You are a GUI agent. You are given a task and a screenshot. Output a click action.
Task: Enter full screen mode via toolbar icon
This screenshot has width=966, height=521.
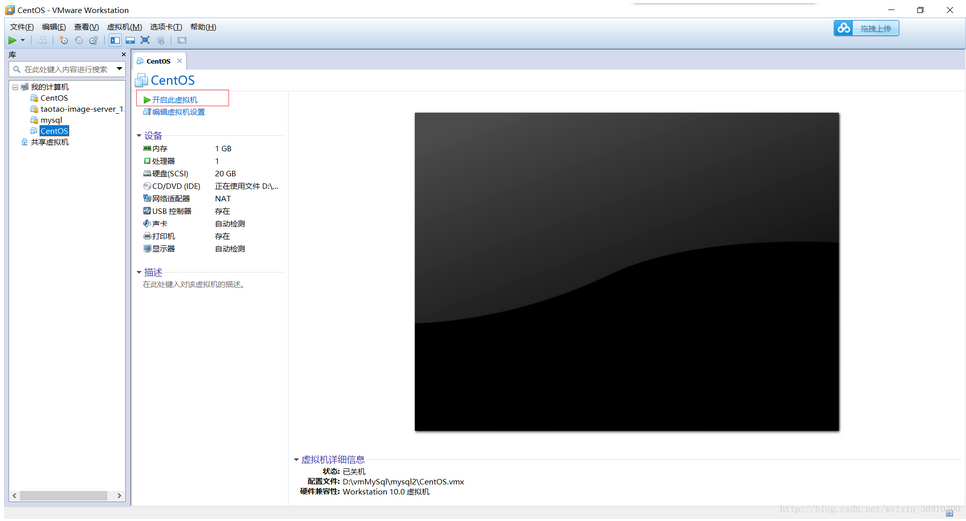(x=145, y=40)
